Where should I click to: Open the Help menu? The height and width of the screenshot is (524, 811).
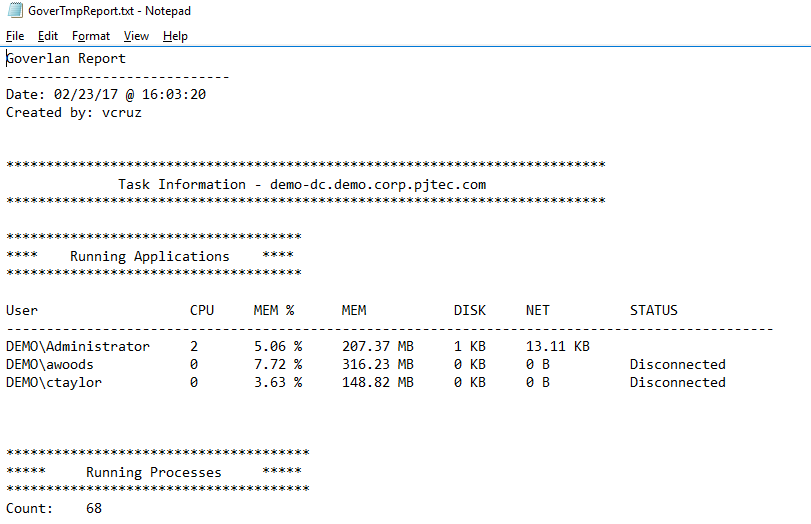coord(175,36)
